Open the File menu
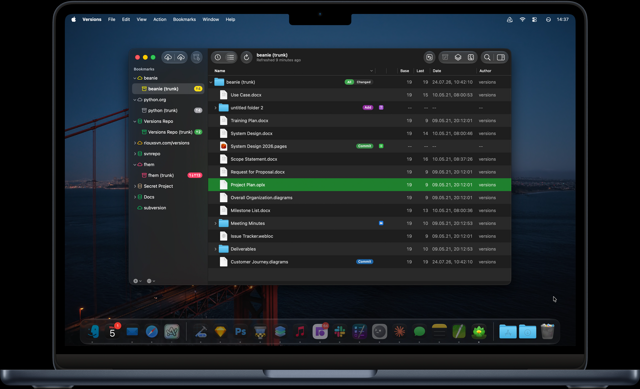640x389 pixels. click(111, 19)
